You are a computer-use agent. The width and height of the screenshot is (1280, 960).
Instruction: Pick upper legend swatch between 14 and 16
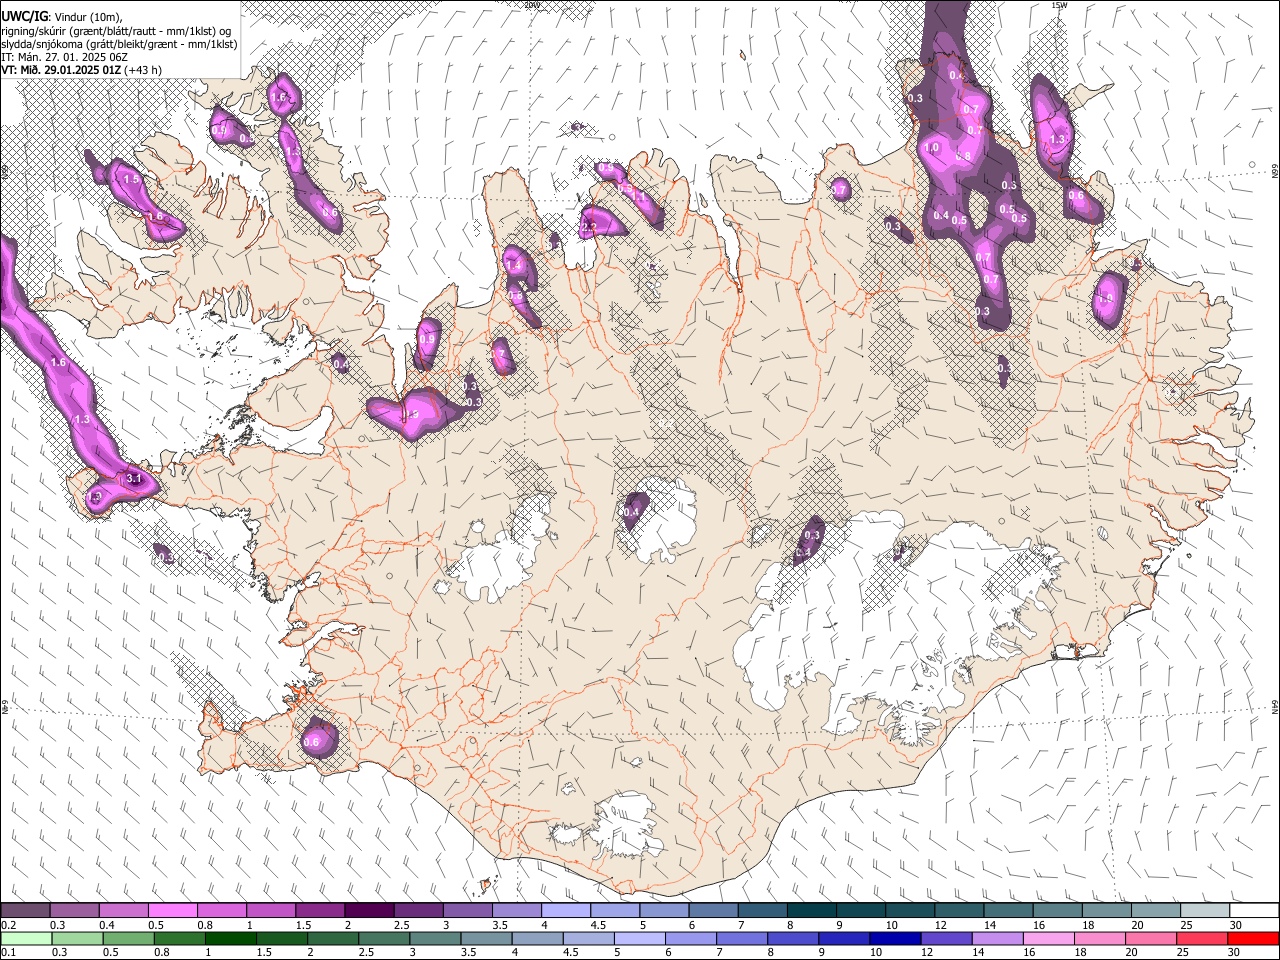click(x=1008, y=910)
